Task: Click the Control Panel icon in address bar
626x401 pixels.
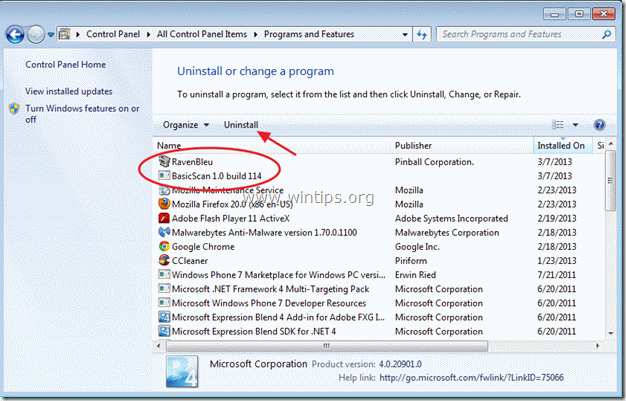Action: pos(64,34)
